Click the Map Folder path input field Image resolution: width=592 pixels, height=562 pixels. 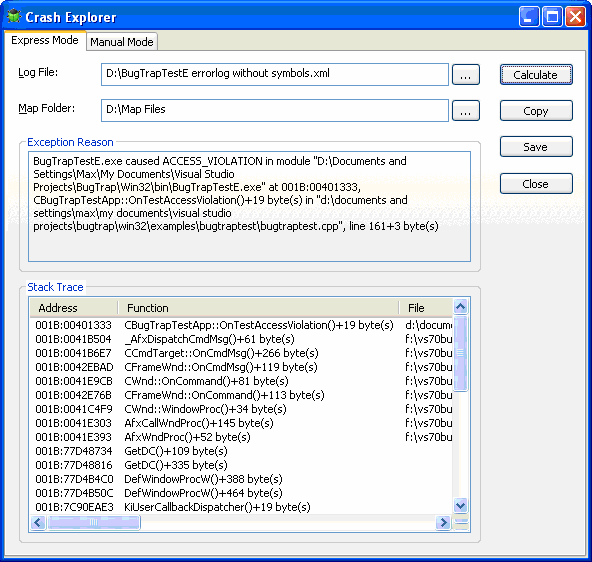275,110
